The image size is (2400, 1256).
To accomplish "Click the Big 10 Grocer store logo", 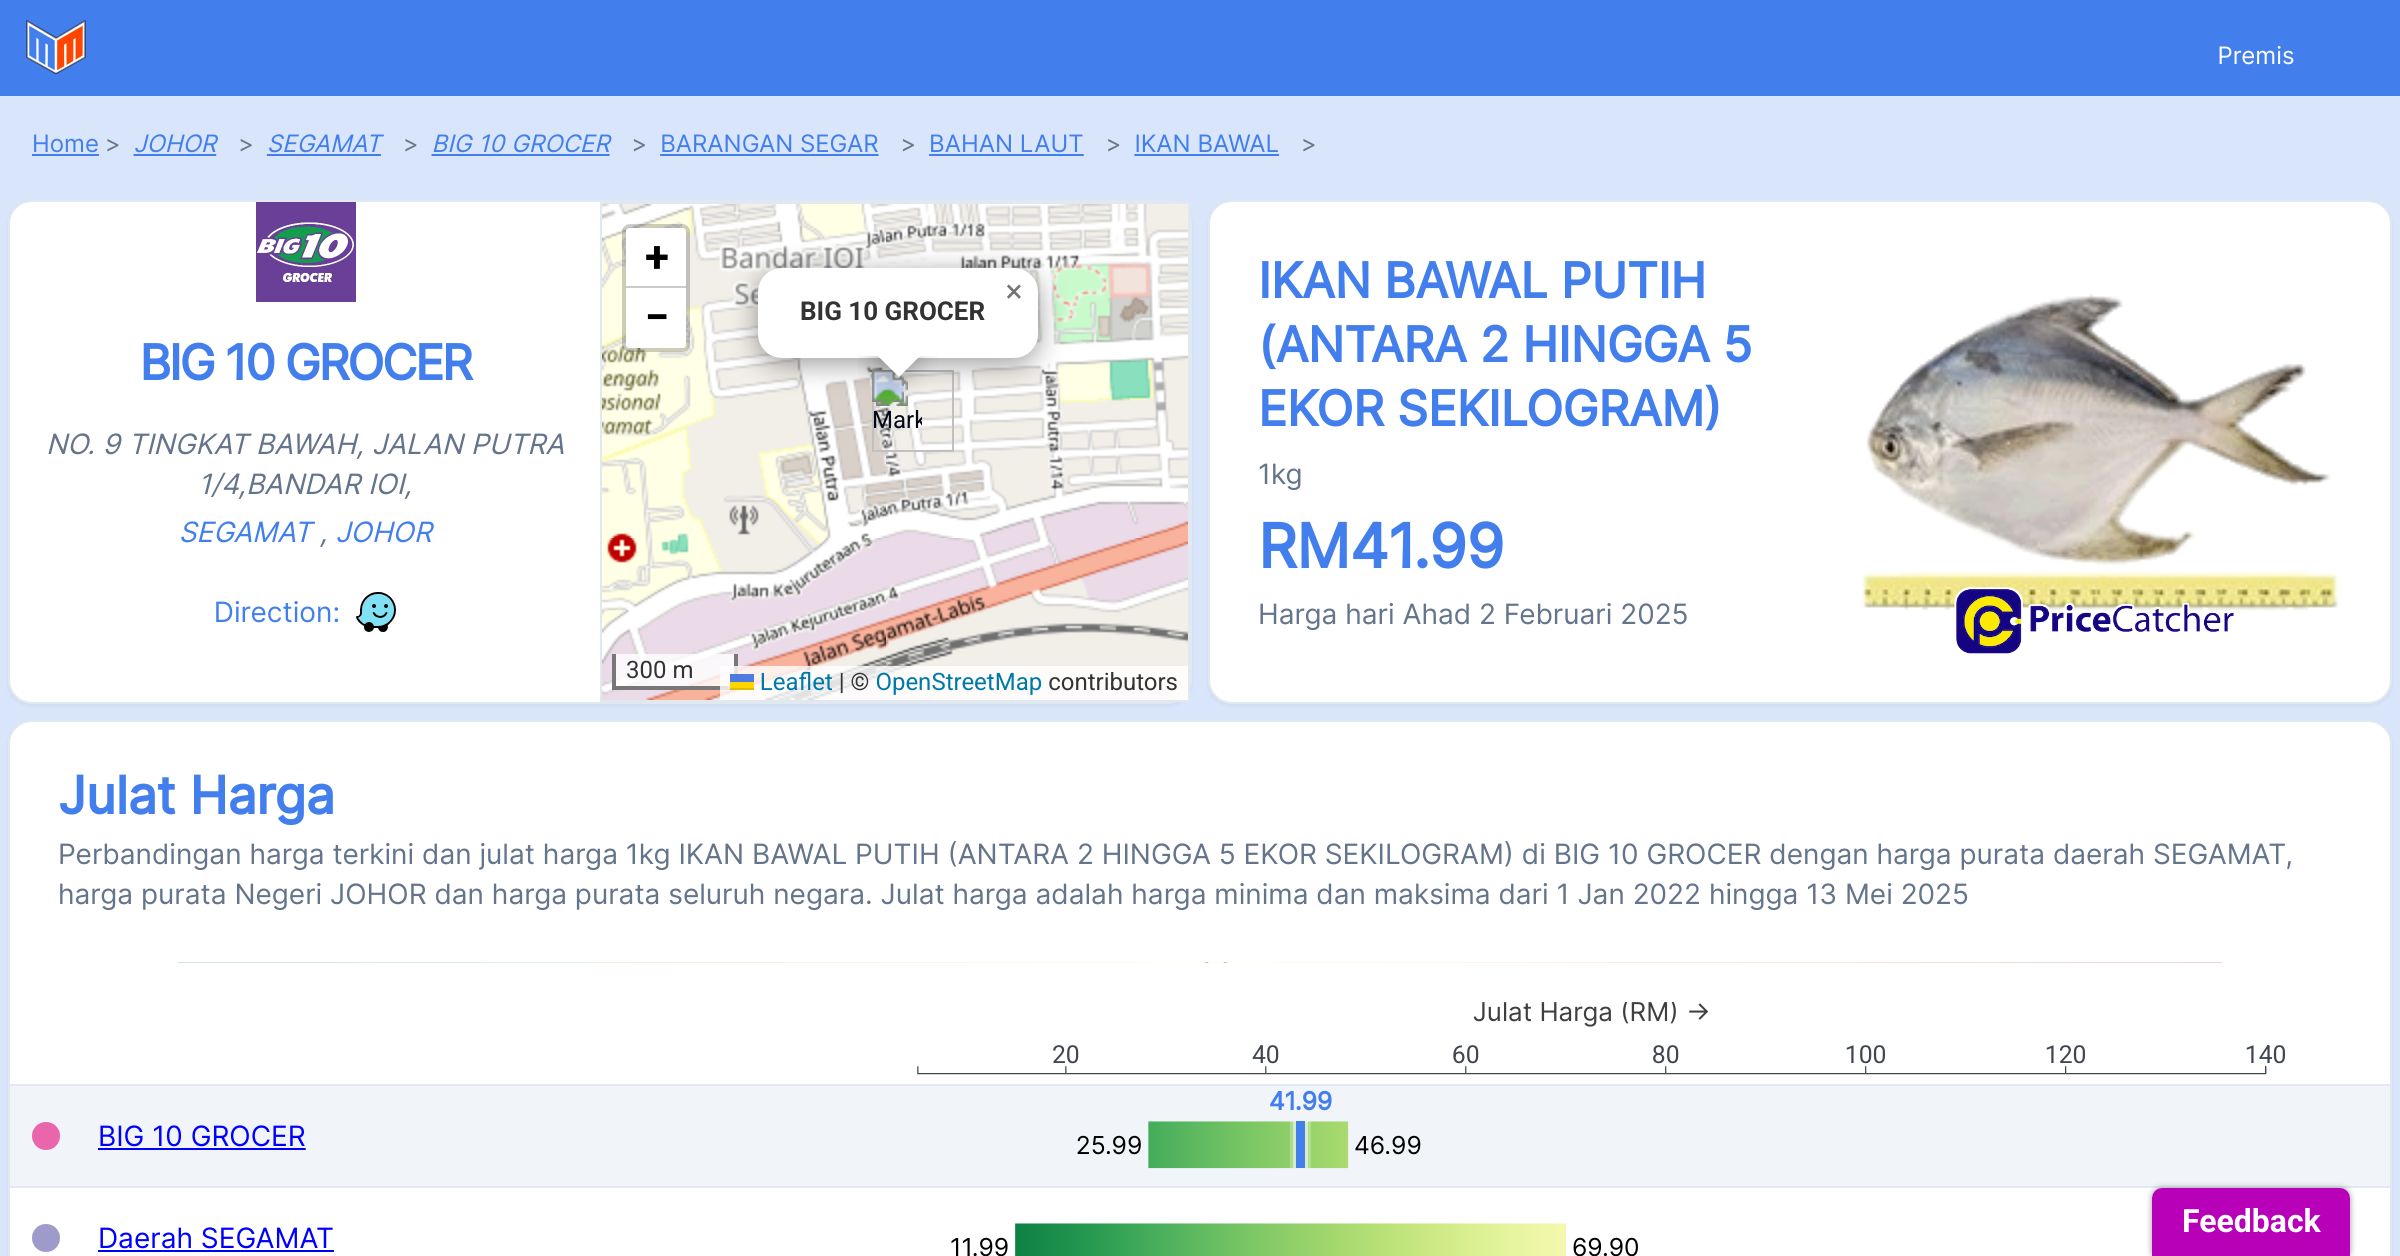I will pyautogui.click(x=306, y=252).
